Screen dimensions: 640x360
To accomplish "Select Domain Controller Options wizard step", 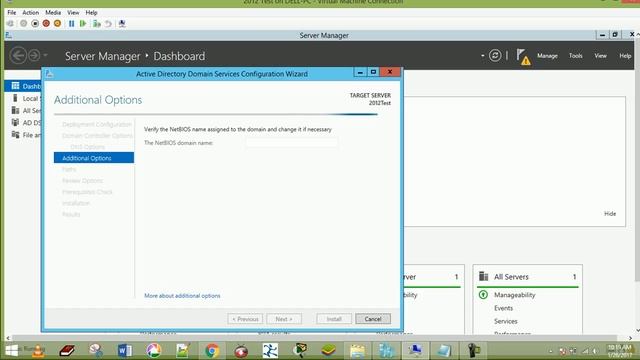I will (x=97, y=136).
